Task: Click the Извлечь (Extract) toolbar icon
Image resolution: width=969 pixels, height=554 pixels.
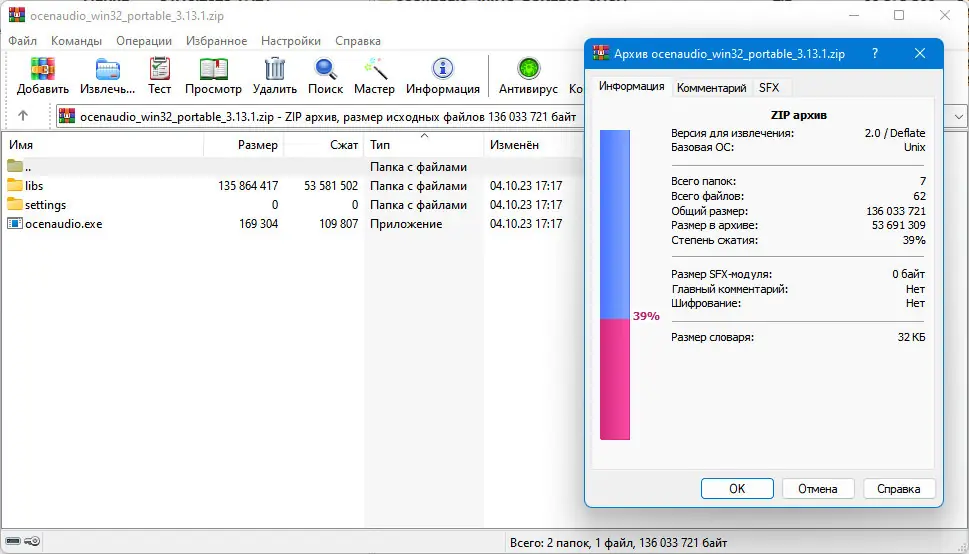Action: pos(108,69)
